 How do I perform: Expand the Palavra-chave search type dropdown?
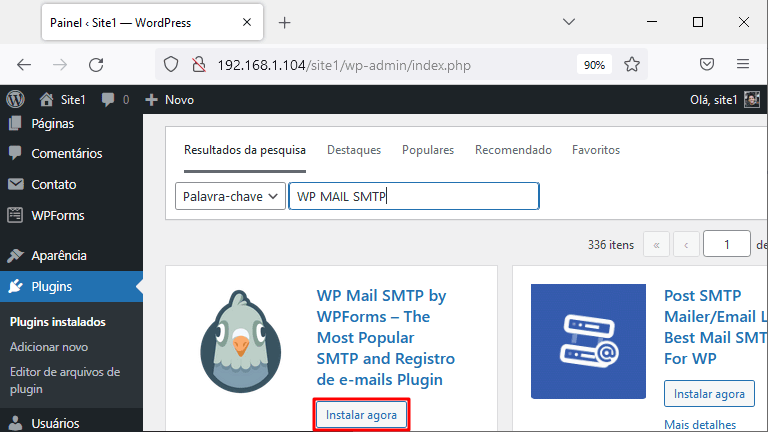(230, 196)
